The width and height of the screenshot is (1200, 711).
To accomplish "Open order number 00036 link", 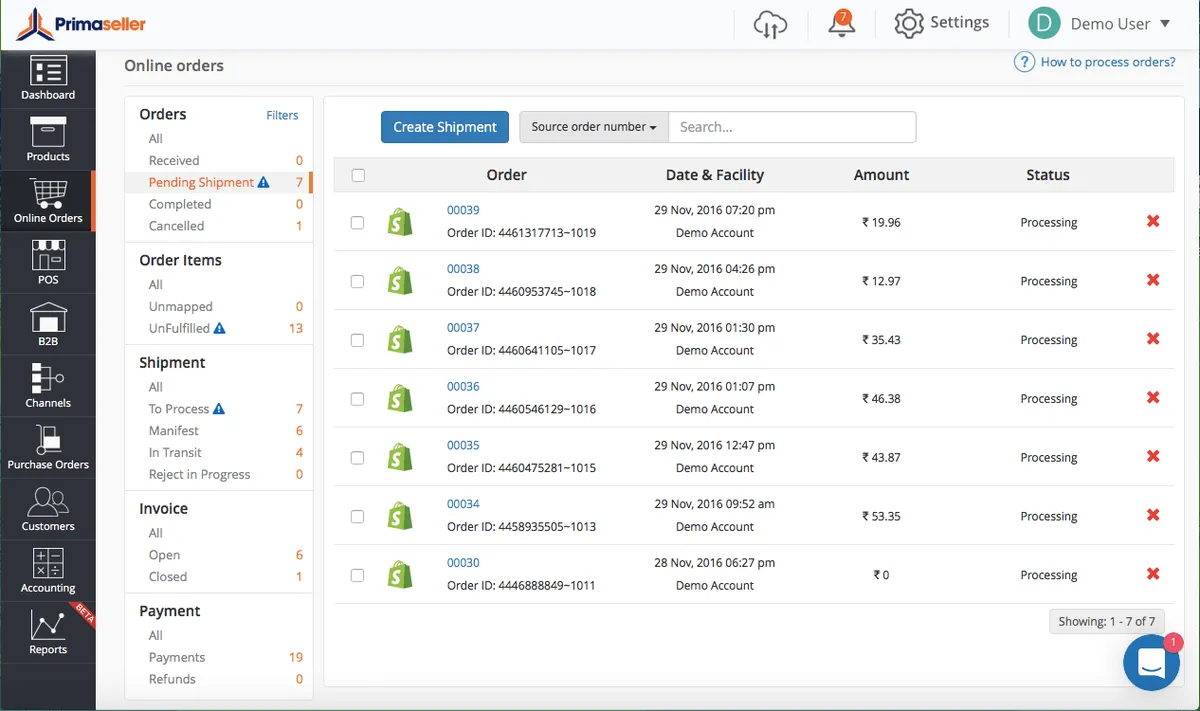I will (463, 386).
